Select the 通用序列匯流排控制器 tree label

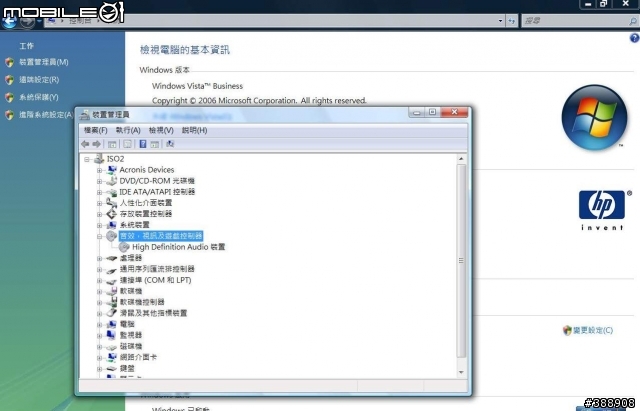tap(157, 269)
